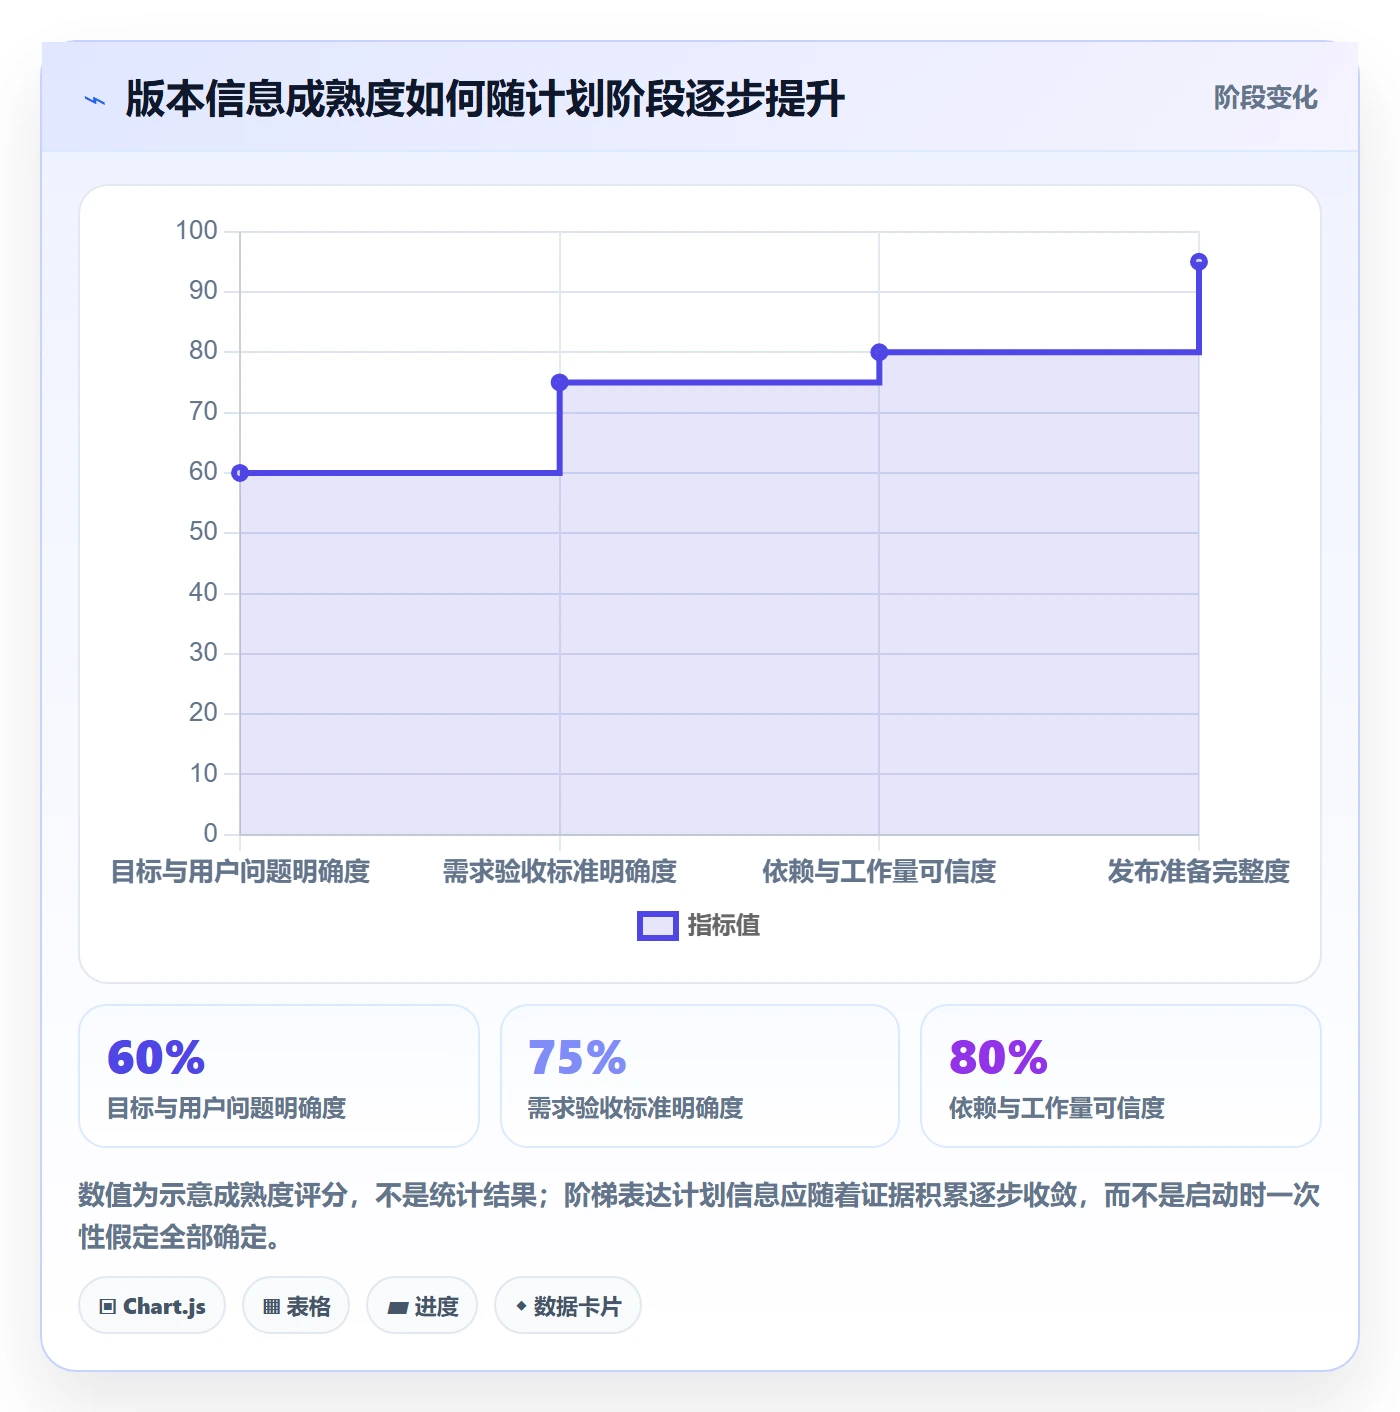This screenshot has width=1400, height=1412.
Task: Click the bar icon in 进度 chip
Action: click(397, 1308)
